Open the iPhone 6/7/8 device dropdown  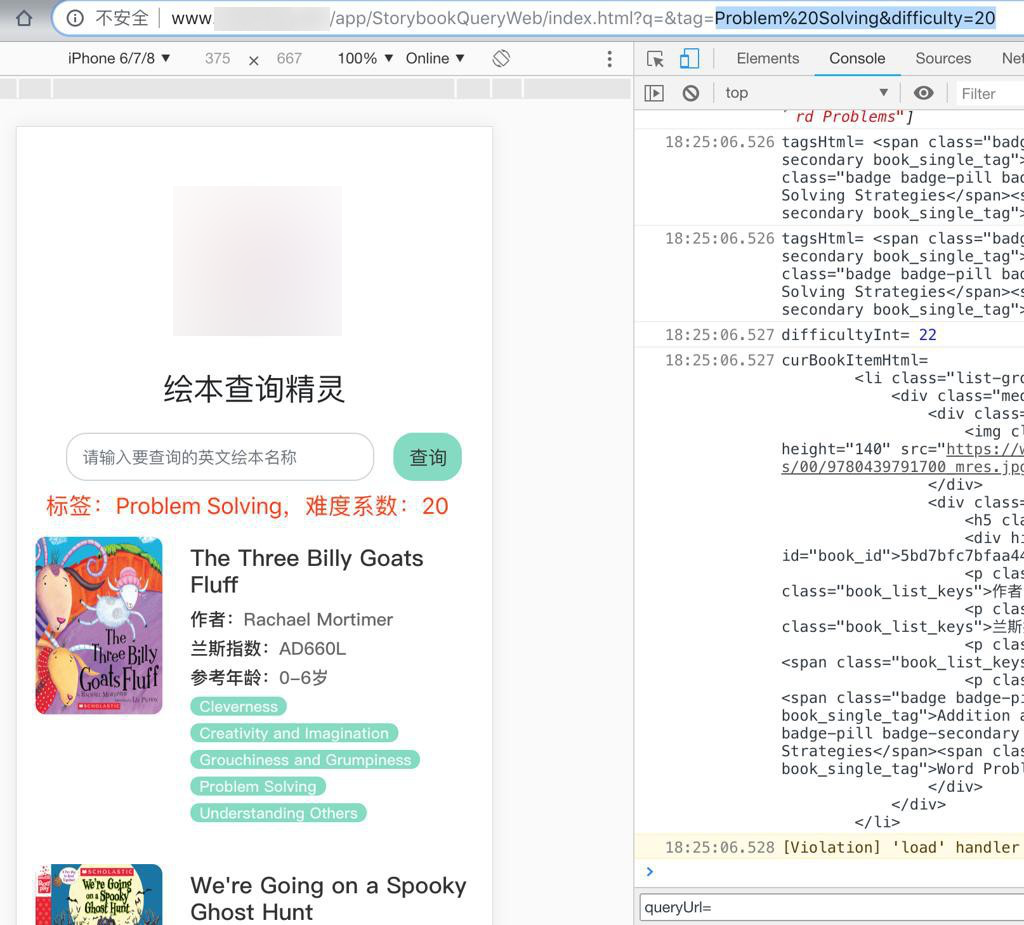pyautogui.click(x=119, y=58)
